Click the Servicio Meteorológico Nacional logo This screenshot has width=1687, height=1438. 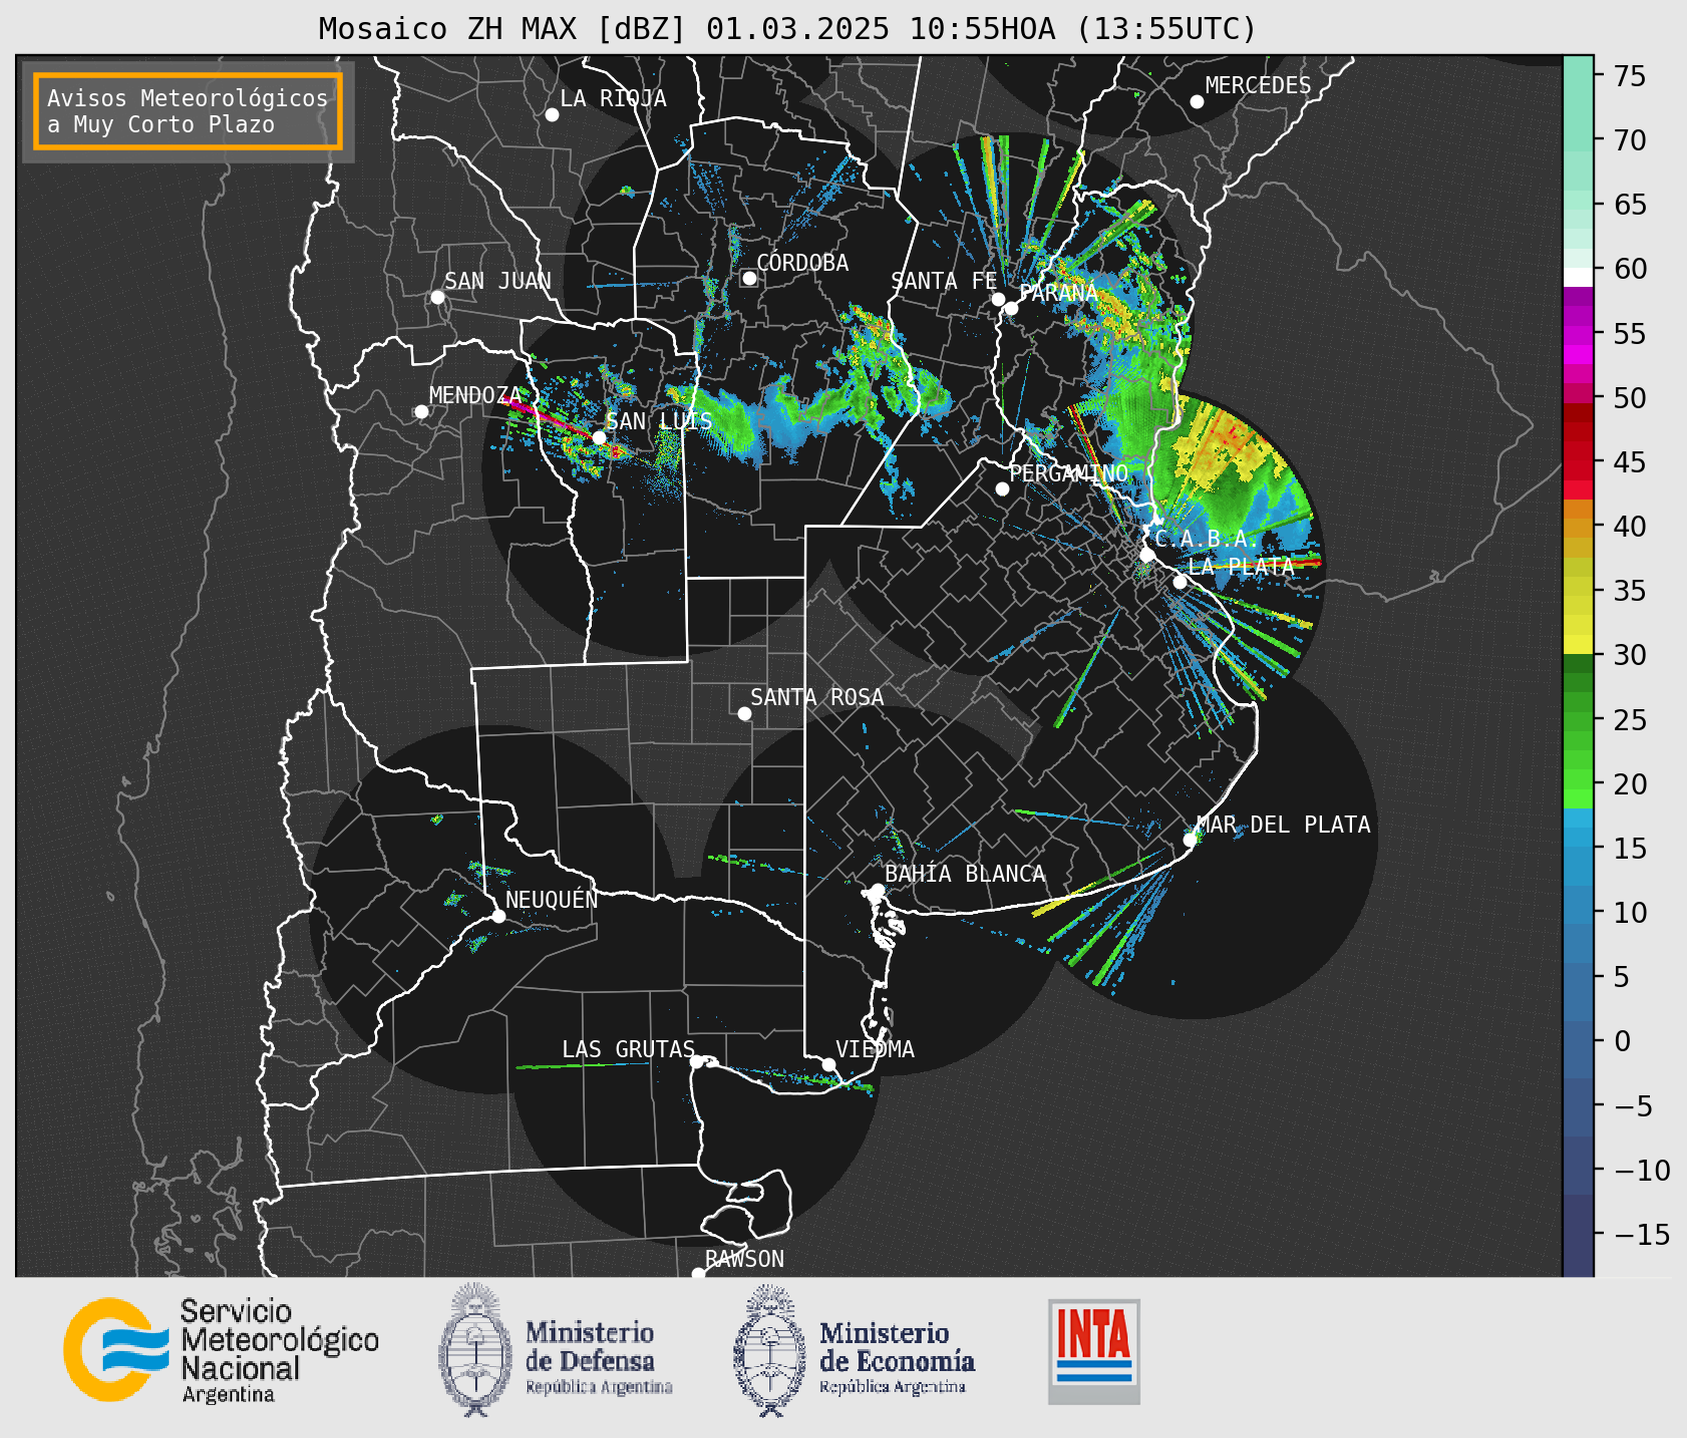click(x=221, y=1350)
